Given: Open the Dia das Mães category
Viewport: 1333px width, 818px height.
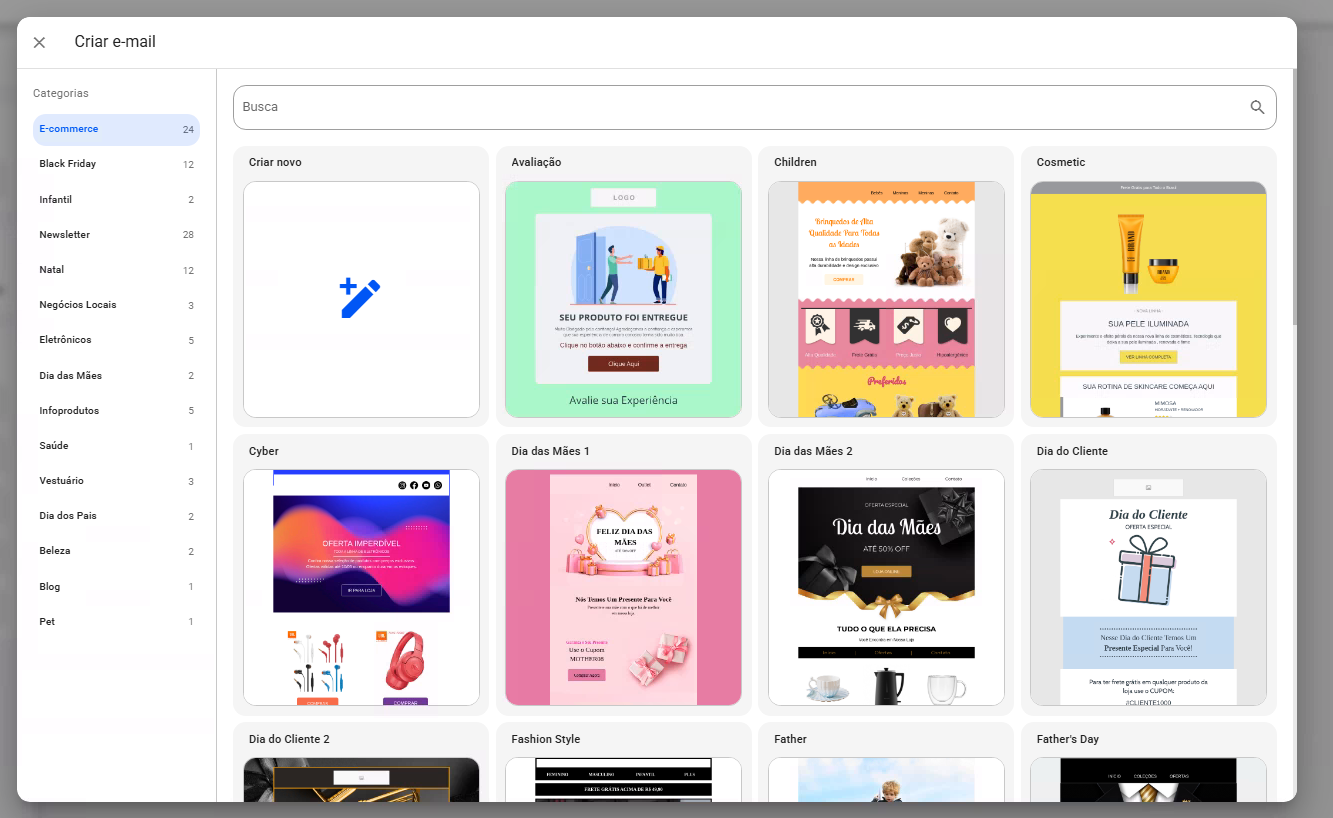Looking at the screenshot, I should (x=116, y=375).
